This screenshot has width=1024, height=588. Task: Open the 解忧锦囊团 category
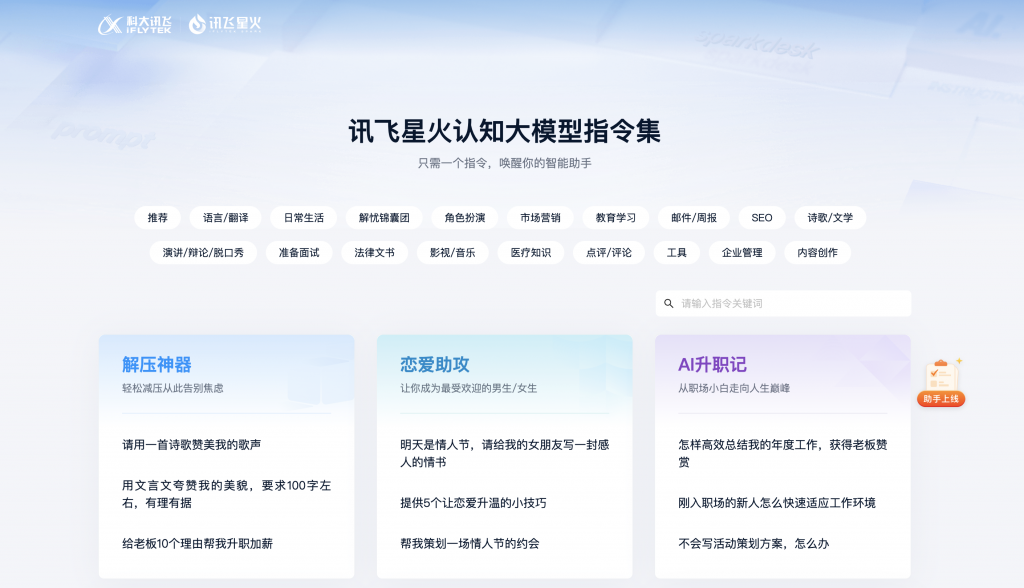coord(384,218)
